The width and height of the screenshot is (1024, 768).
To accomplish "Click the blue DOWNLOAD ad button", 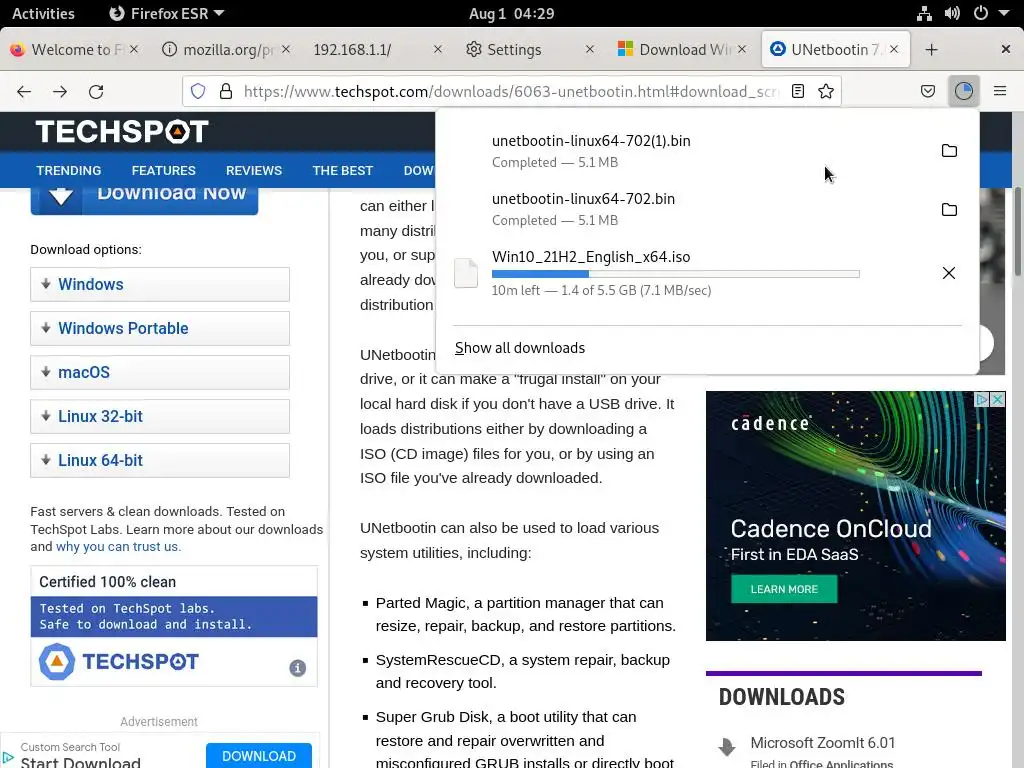I will [x=259, y=756].
